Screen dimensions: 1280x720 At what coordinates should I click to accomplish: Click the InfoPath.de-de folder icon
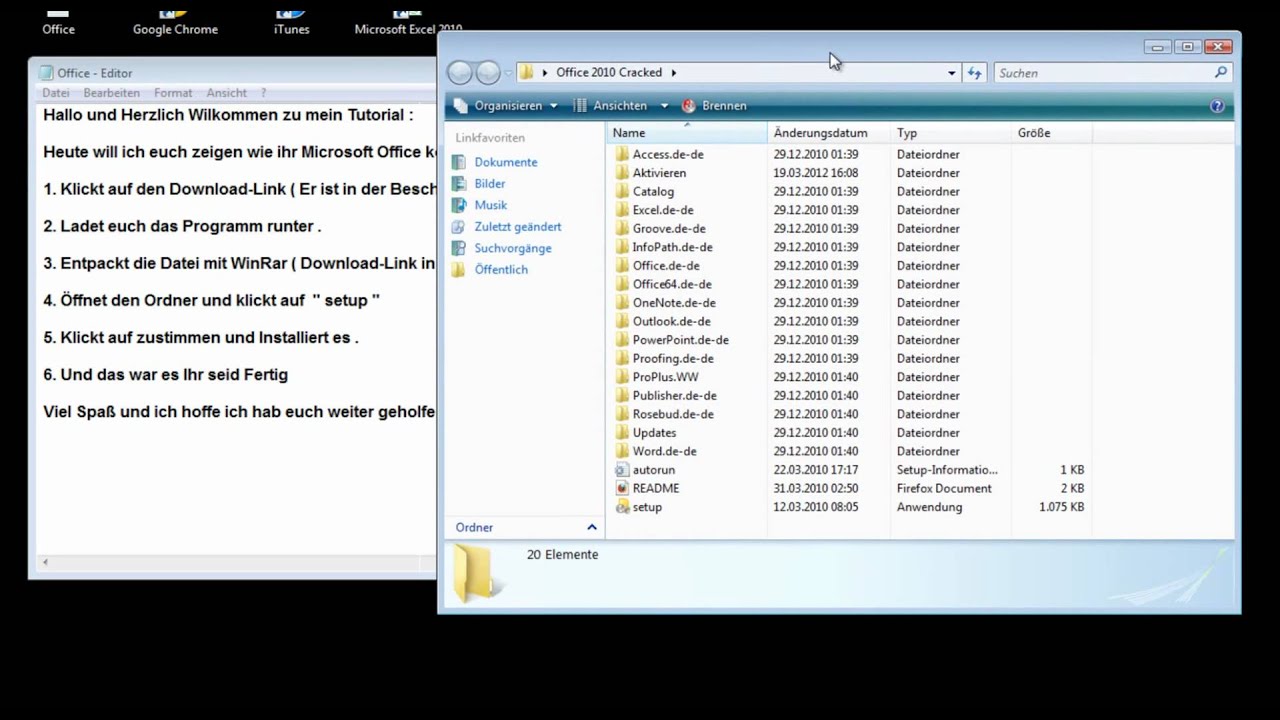(621, 247)
